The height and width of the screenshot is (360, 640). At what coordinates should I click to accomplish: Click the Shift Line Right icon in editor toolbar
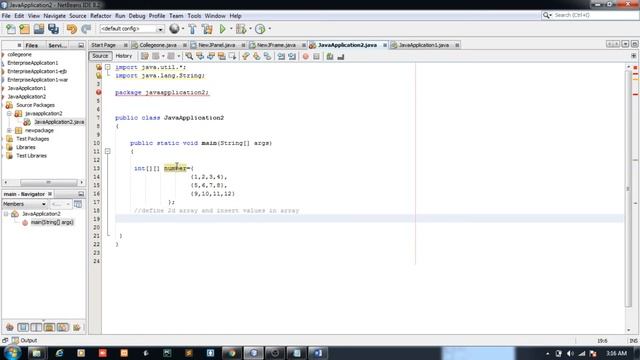[292, 56]
